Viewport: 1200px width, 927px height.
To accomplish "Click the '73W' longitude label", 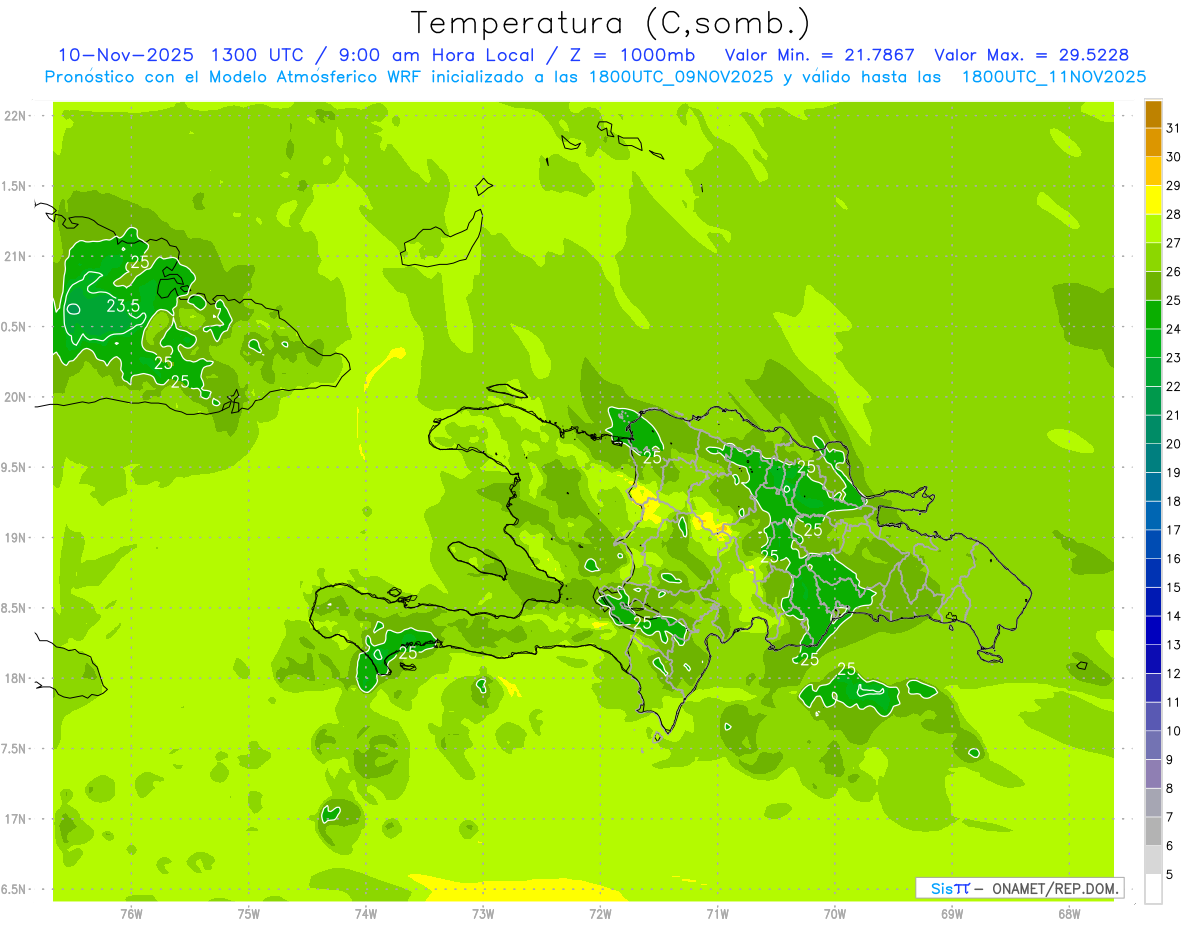I will point(483,913).
